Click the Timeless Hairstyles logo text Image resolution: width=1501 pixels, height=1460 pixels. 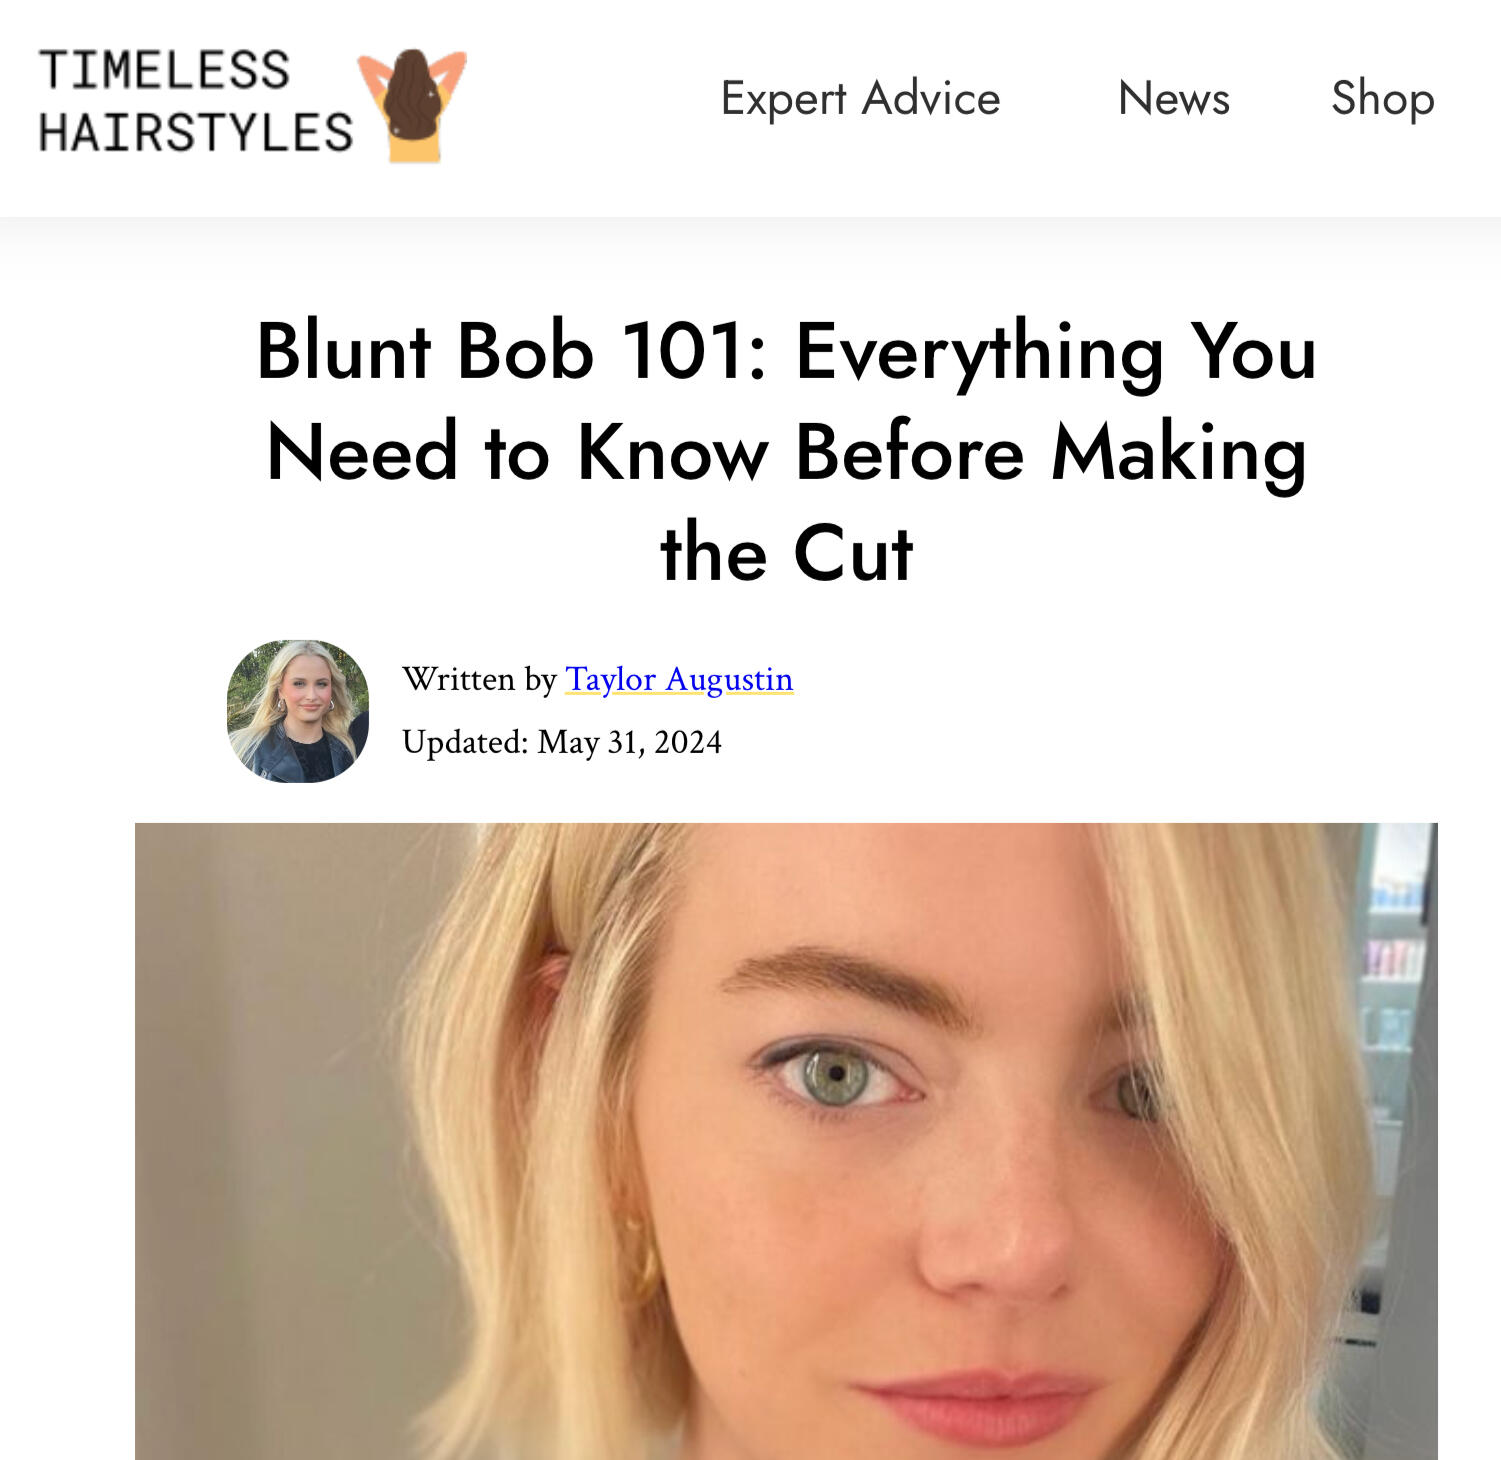196,101
